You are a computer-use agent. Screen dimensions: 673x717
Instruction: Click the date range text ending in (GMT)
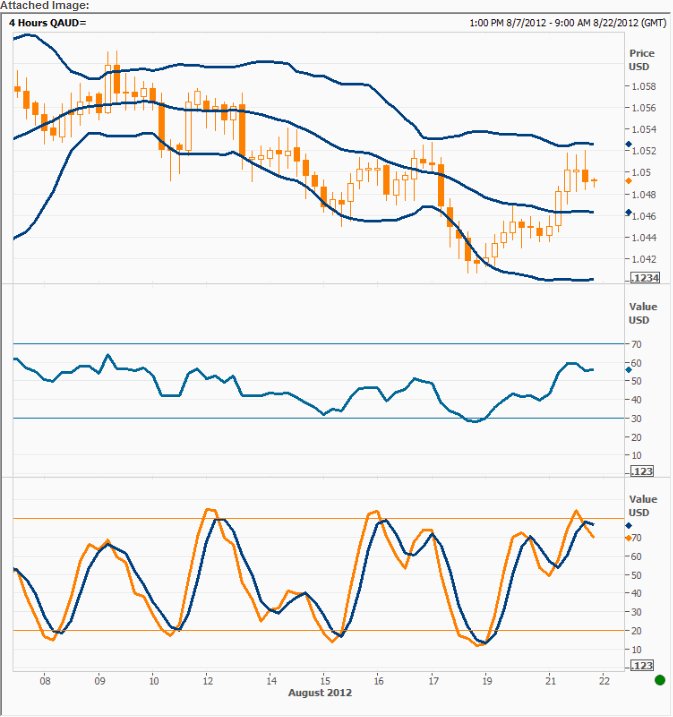(x=568, y=22)
